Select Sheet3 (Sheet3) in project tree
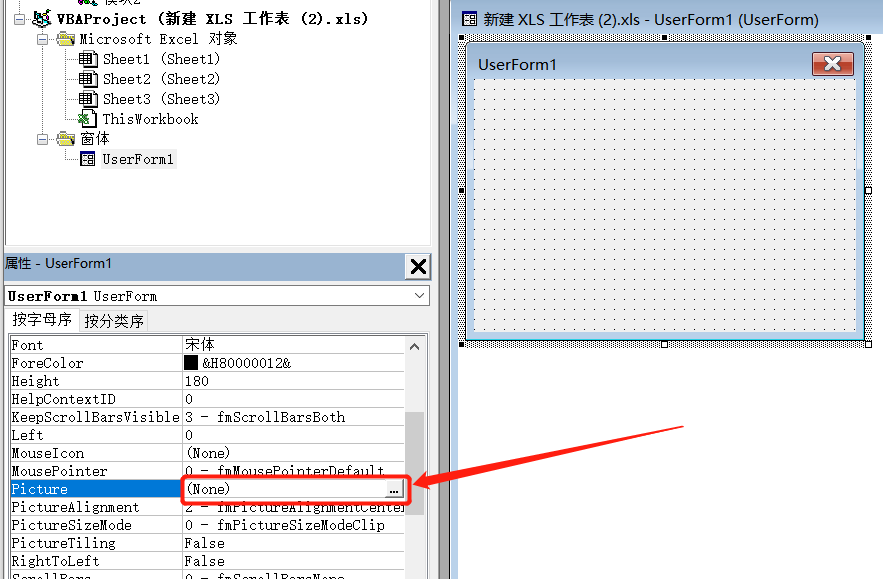The height and width of the screenshot is (579, 883). click(x=161, y=99)
